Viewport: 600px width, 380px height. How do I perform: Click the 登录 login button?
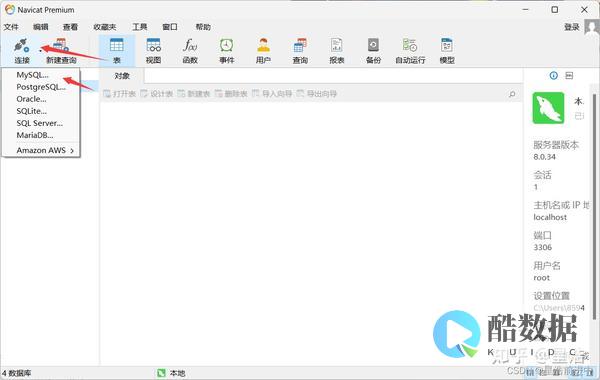(572, 27)
